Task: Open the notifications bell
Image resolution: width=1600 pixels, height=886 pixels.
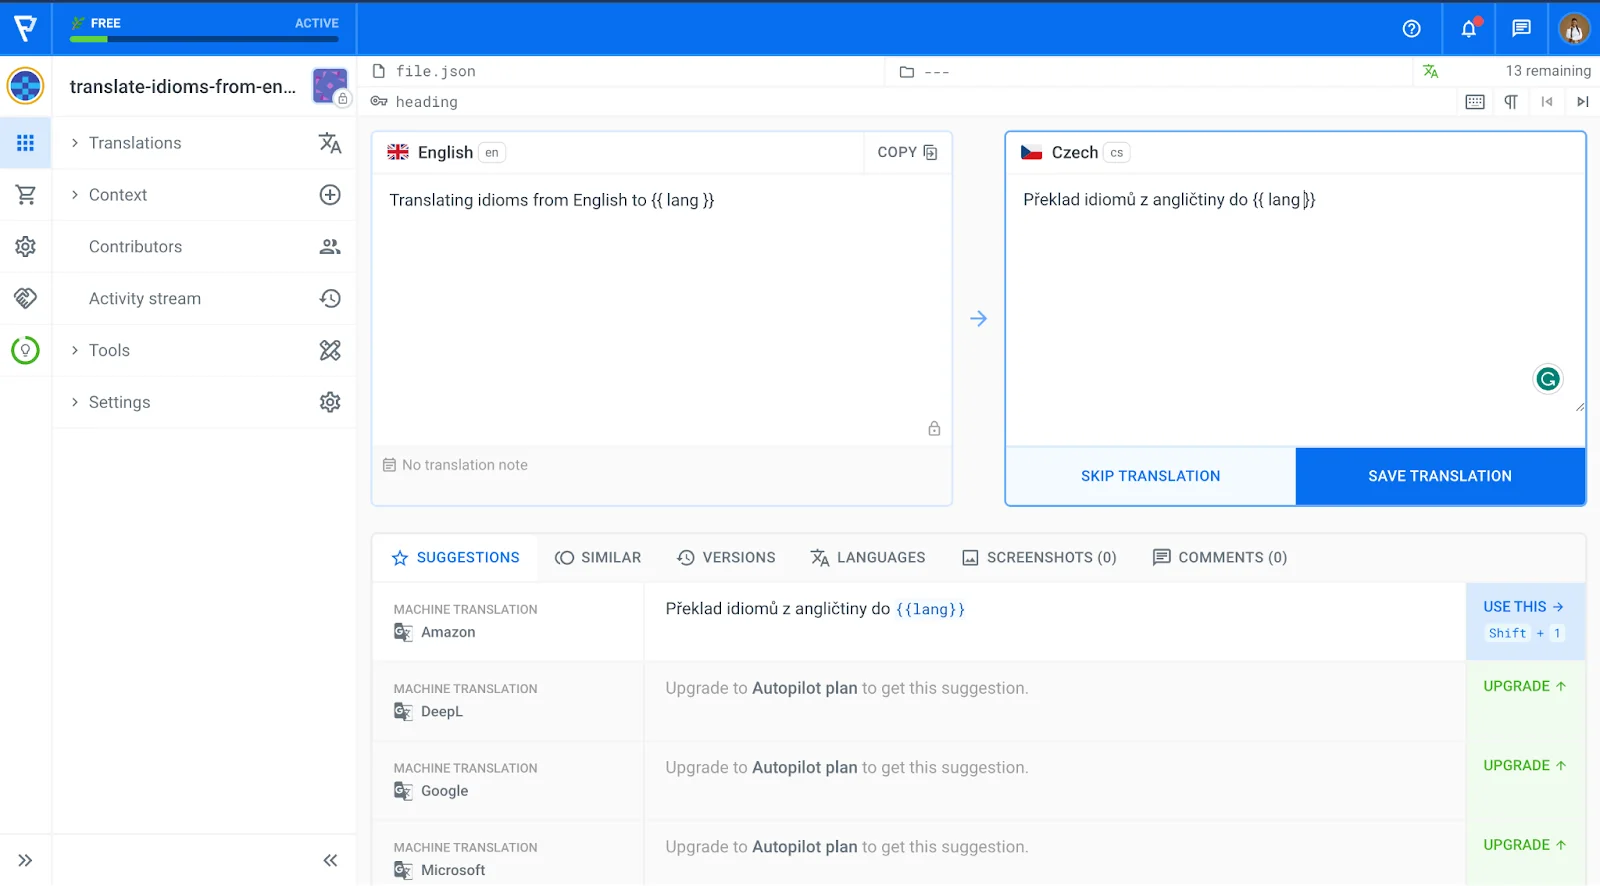Action: 1468,29
